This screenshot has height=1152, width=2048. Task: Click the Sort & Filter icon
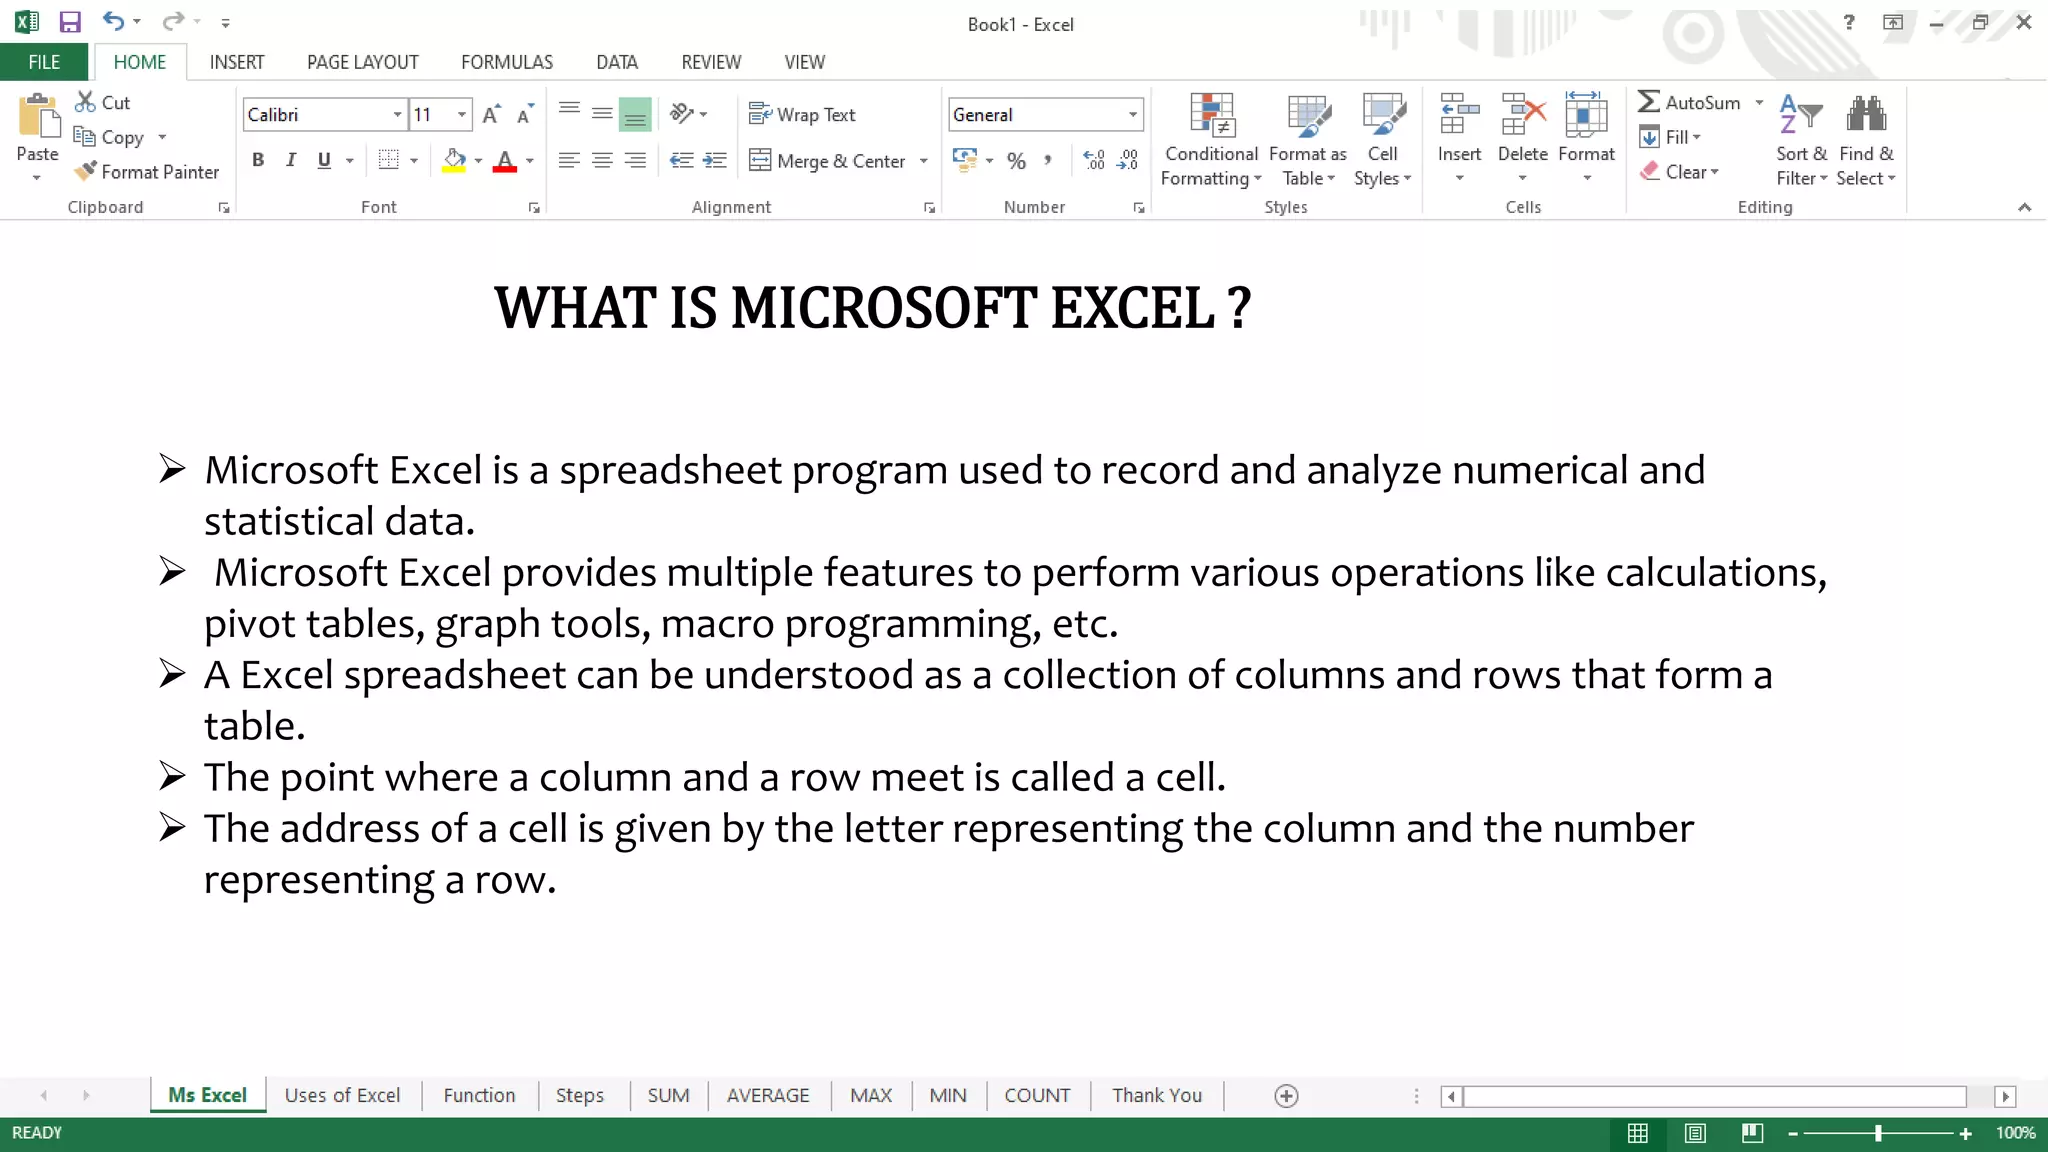point(1801,113)
